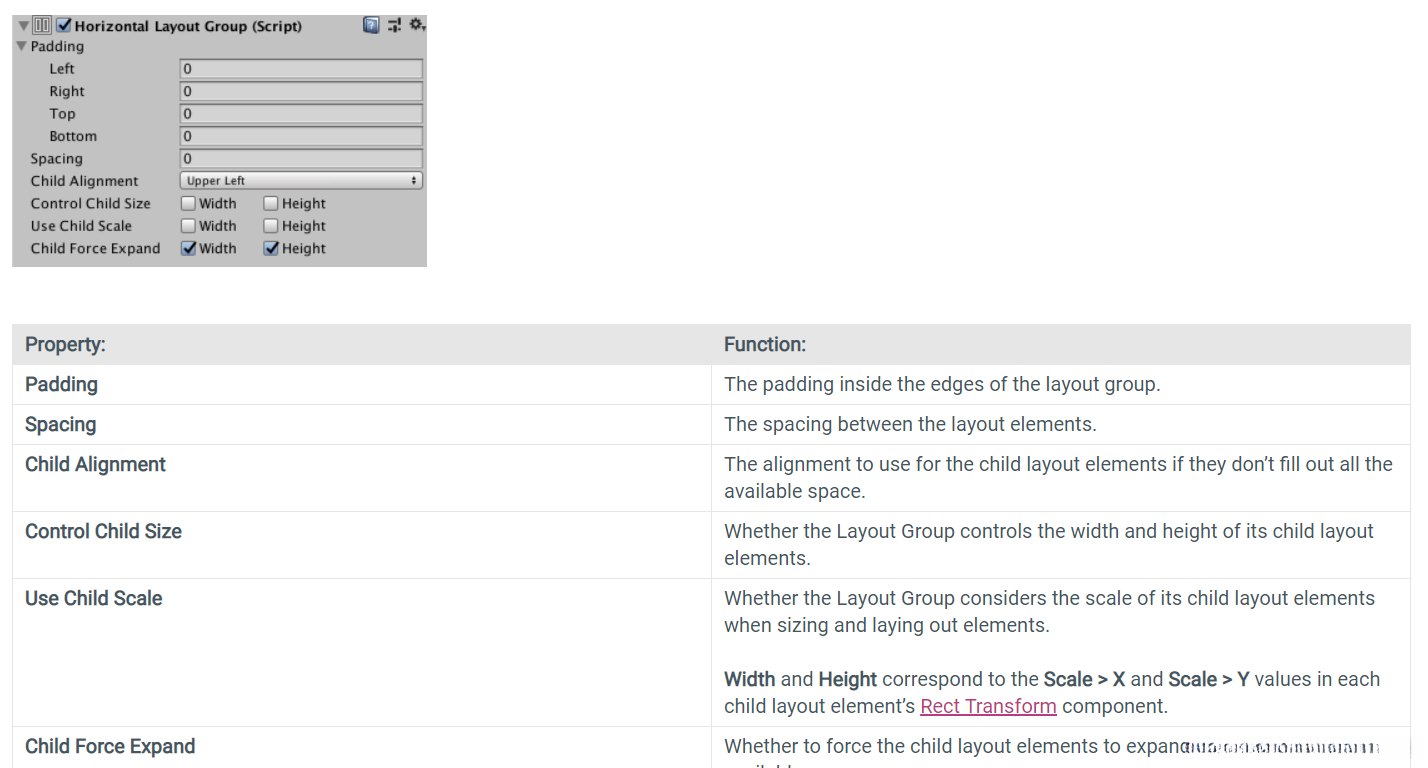This screenshot has height=768, width=1428.
Task: Enable Control Child Size Width checkbox
Action: (188, 203)
